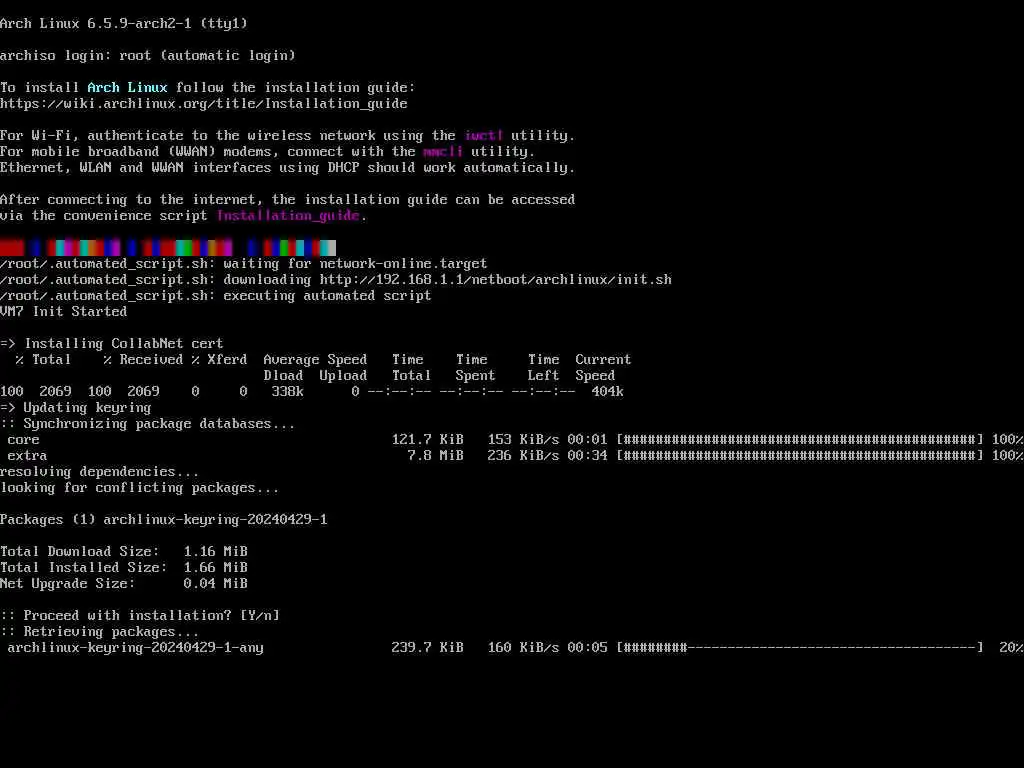The image size is (1024, 768).
Task: Click 'resolving dependencies...' line
Action: [100, 472]
